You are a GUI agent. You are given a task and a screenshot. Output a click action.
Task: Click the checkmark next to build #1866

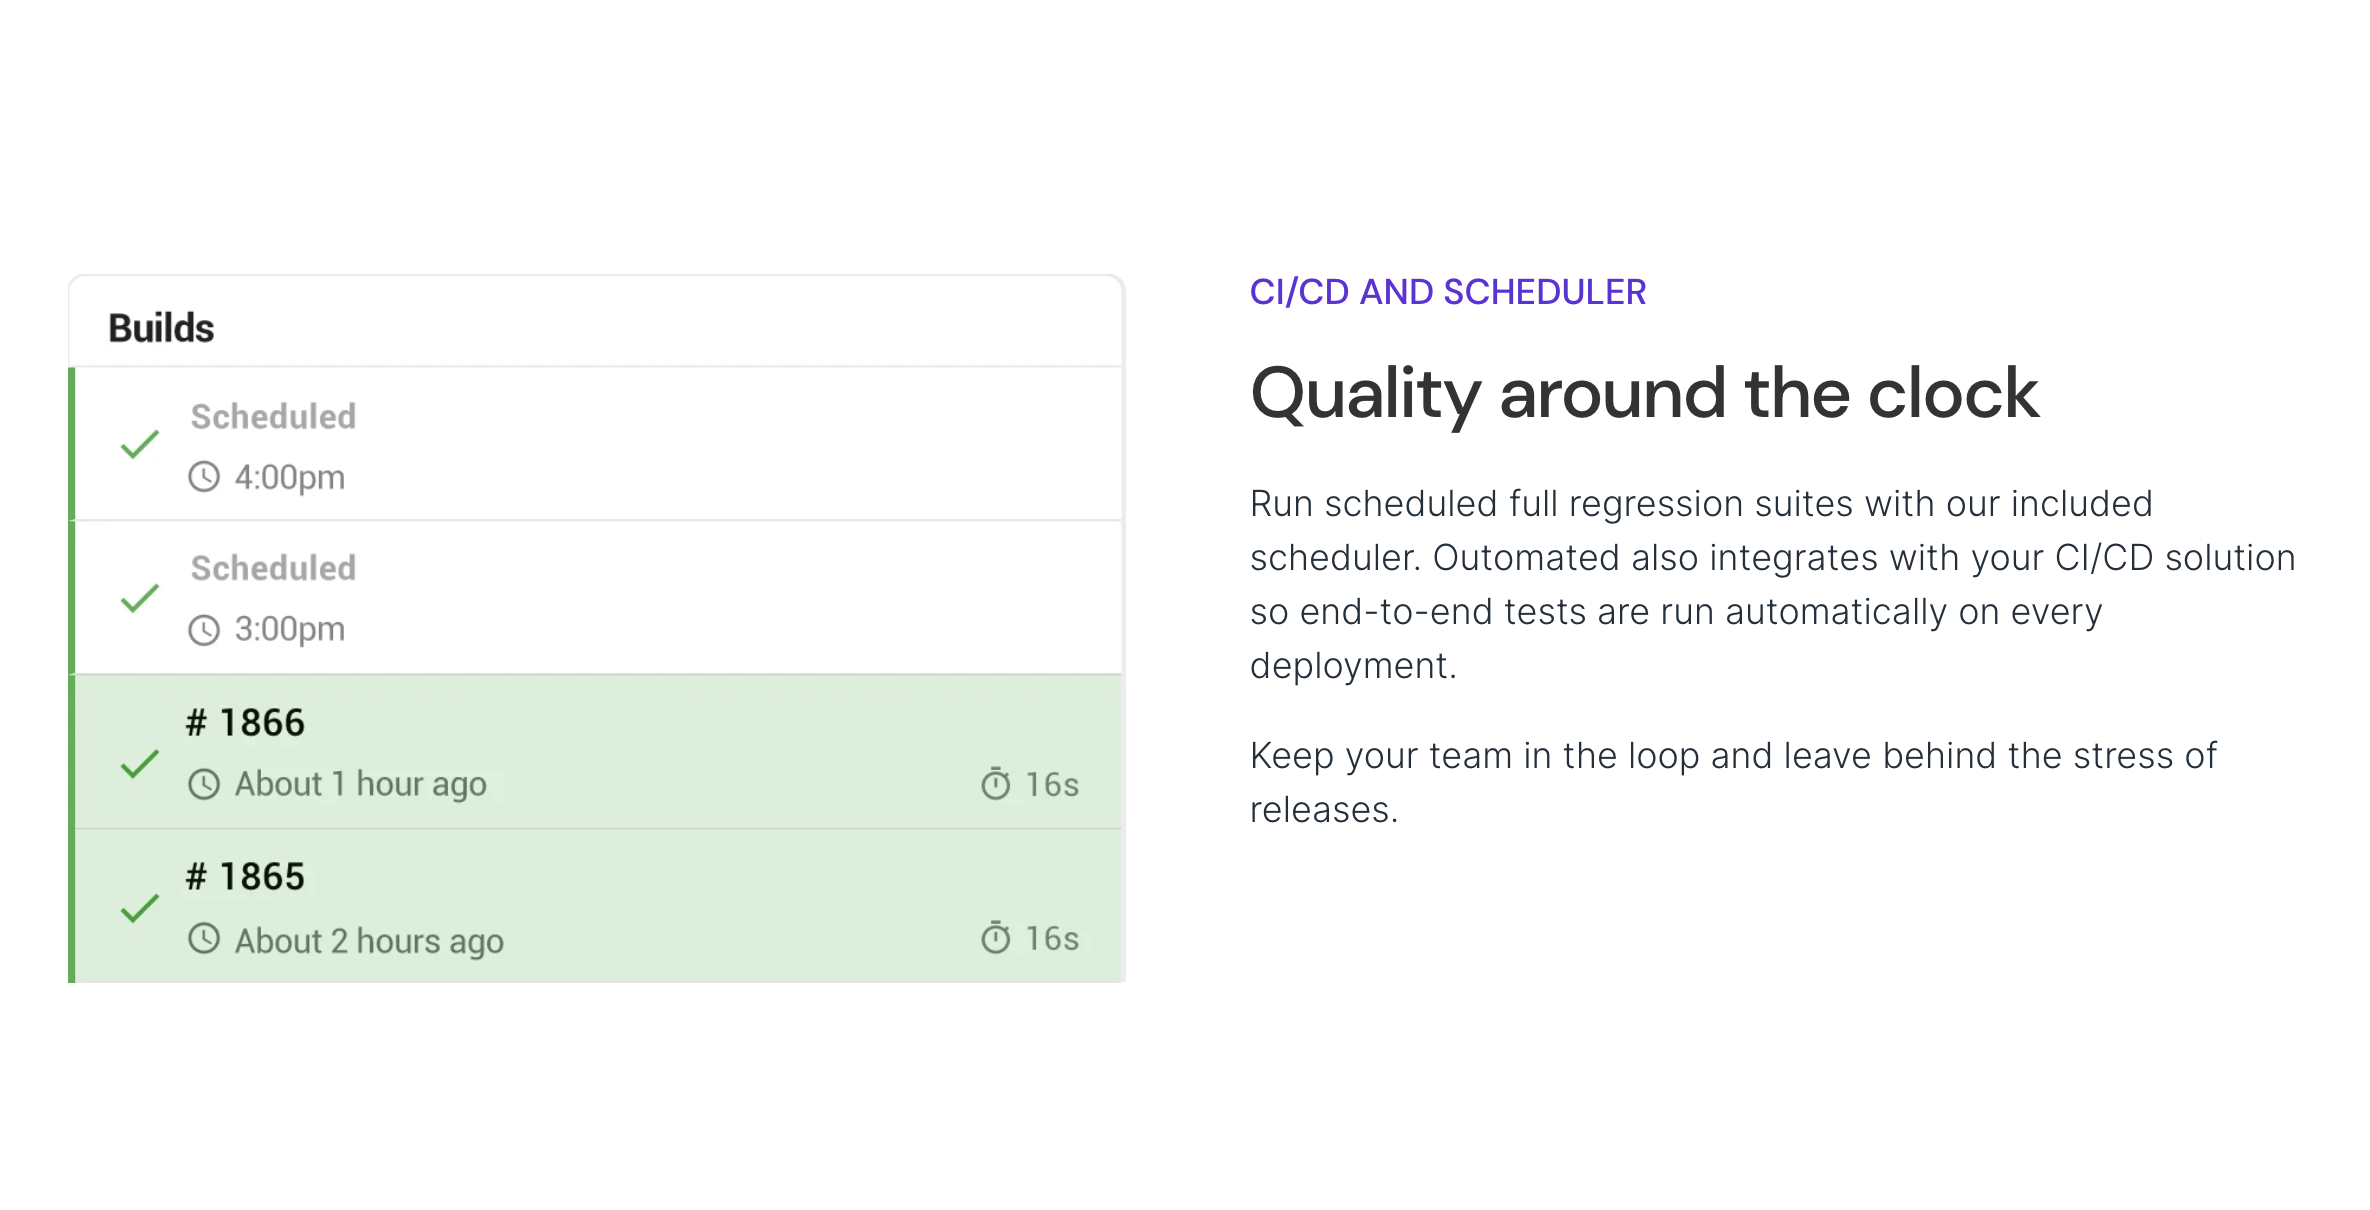pyautogui.click(x=140, y=764)
